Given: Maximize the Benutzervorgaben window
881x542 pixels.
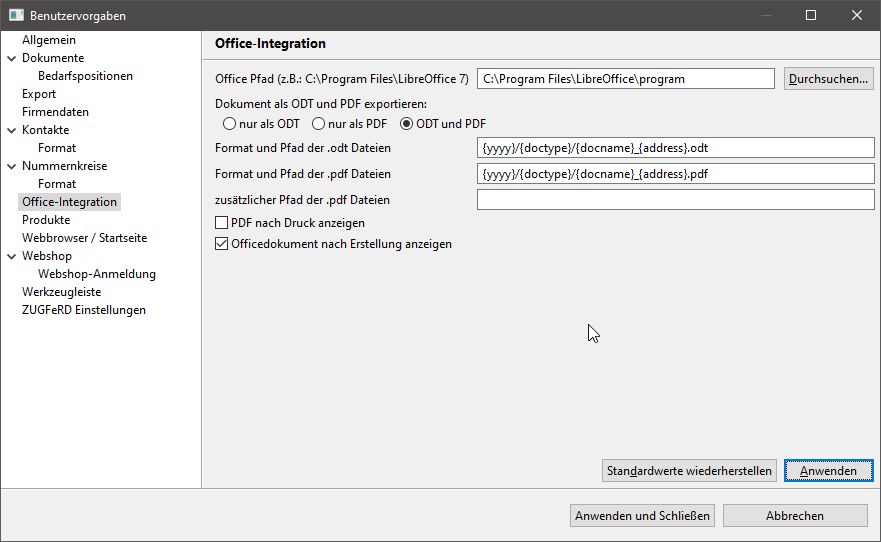Looking at the screenshot, I should (x=811, y=15).
